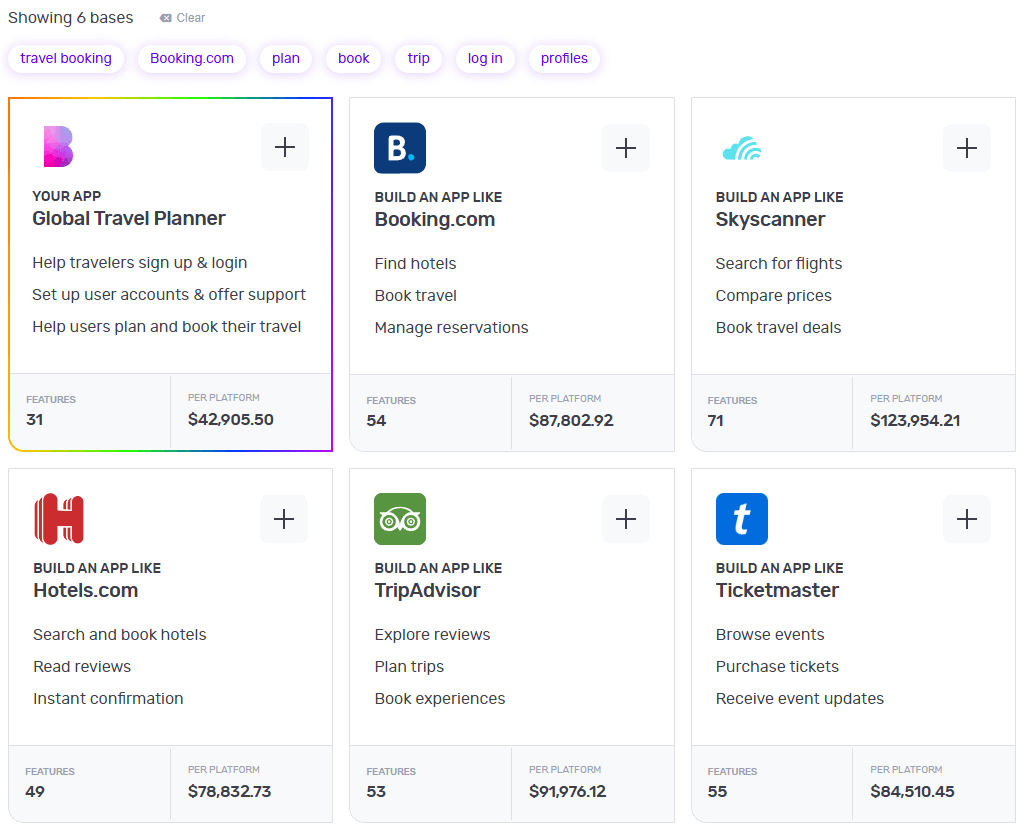Click the Skyscanner cloud logo
This screenshot has width=1029, height=832.
pos(742,149)
